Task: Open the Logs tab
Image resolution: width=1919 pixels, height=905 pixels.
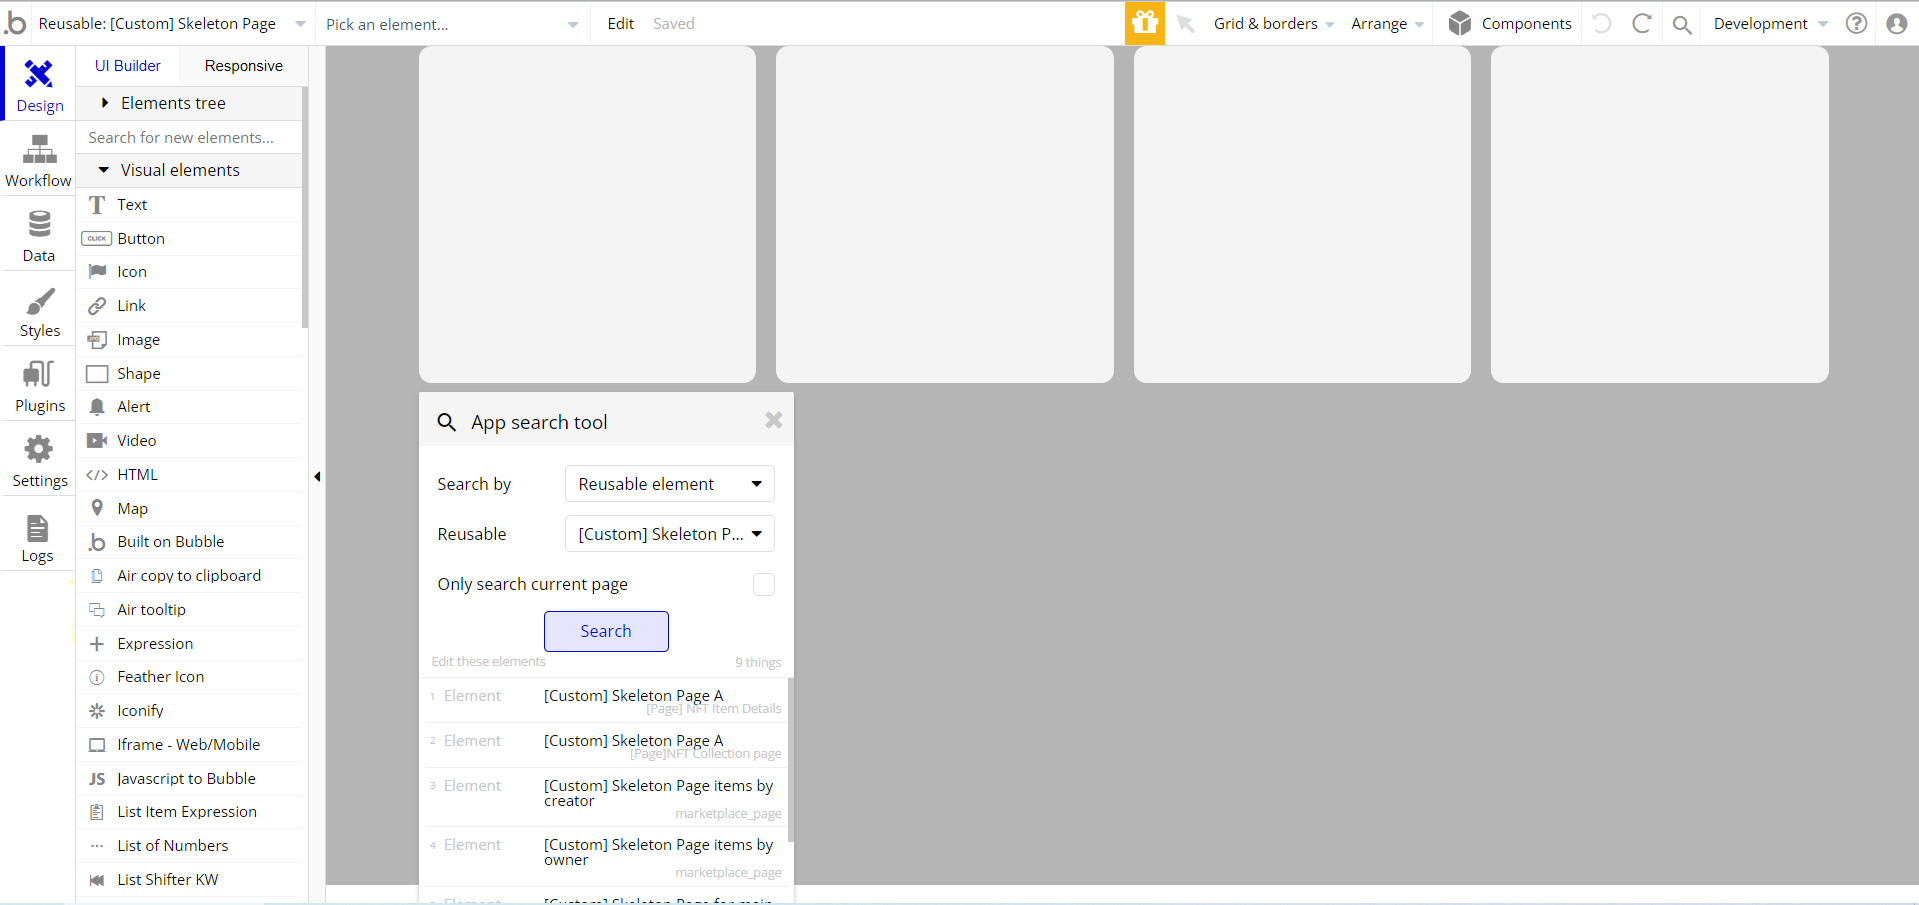Action: coord(39,538)
